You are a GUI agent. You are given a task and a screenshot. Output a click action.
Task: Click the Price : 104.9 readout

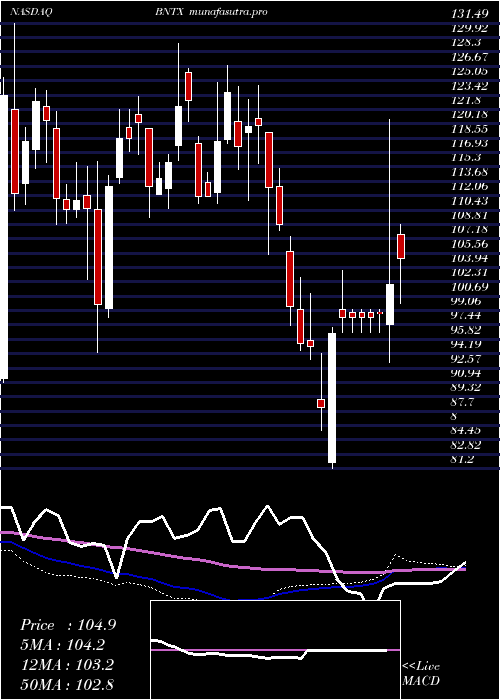[68, 625]
